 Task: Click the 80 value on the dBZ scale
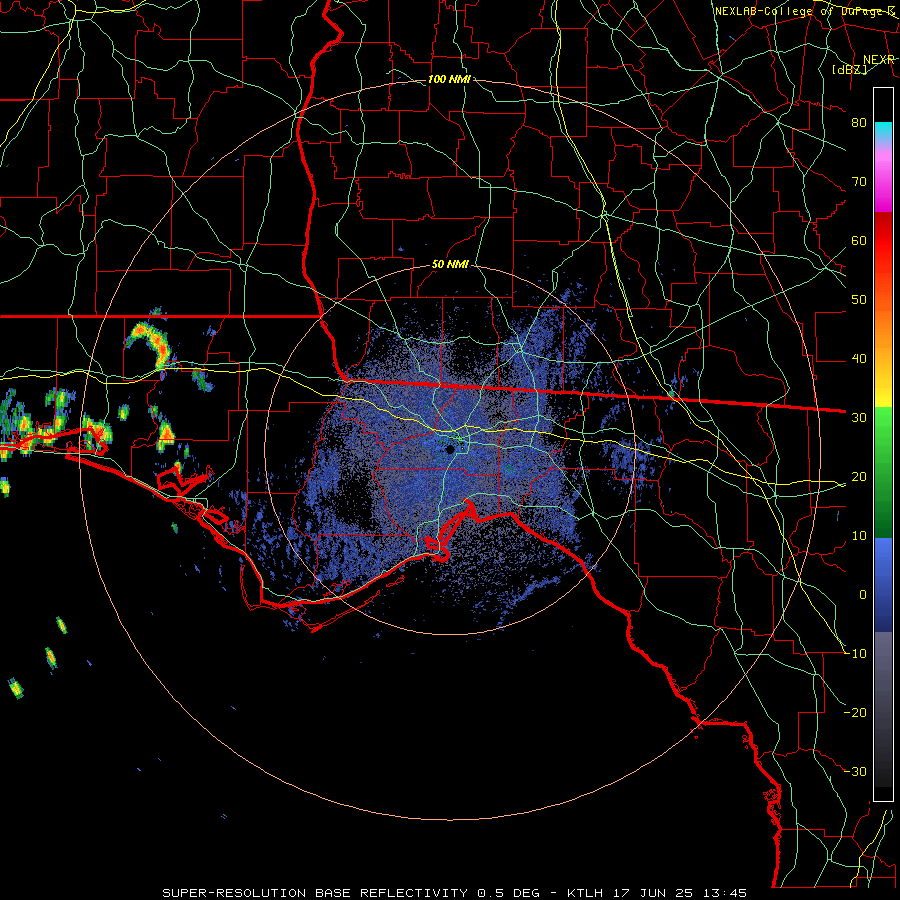(x=859, y=123)
